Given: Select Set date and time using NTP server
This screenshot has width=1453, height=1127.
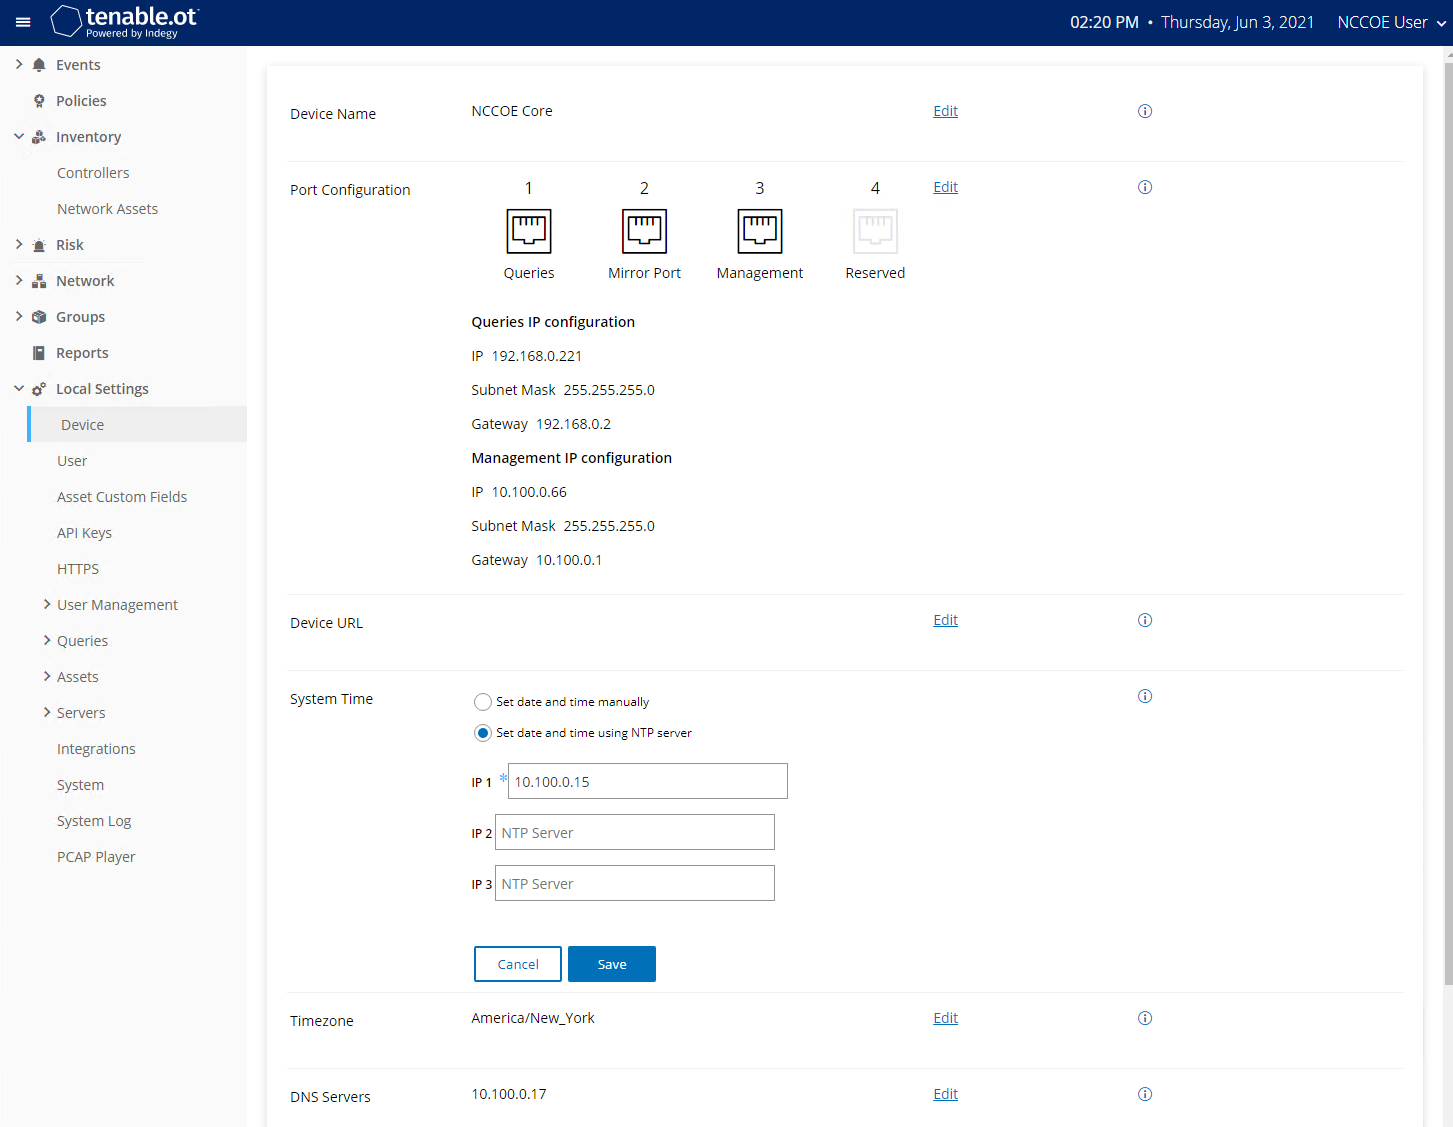Looking at the screenshot, I should 483,733.
